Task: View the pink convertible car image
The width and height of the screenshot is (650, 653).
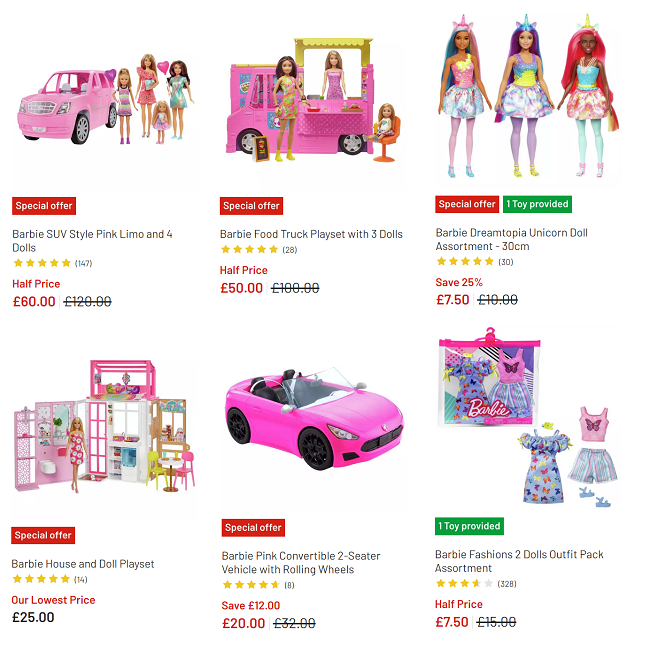Action: click(x=314, y=420)
